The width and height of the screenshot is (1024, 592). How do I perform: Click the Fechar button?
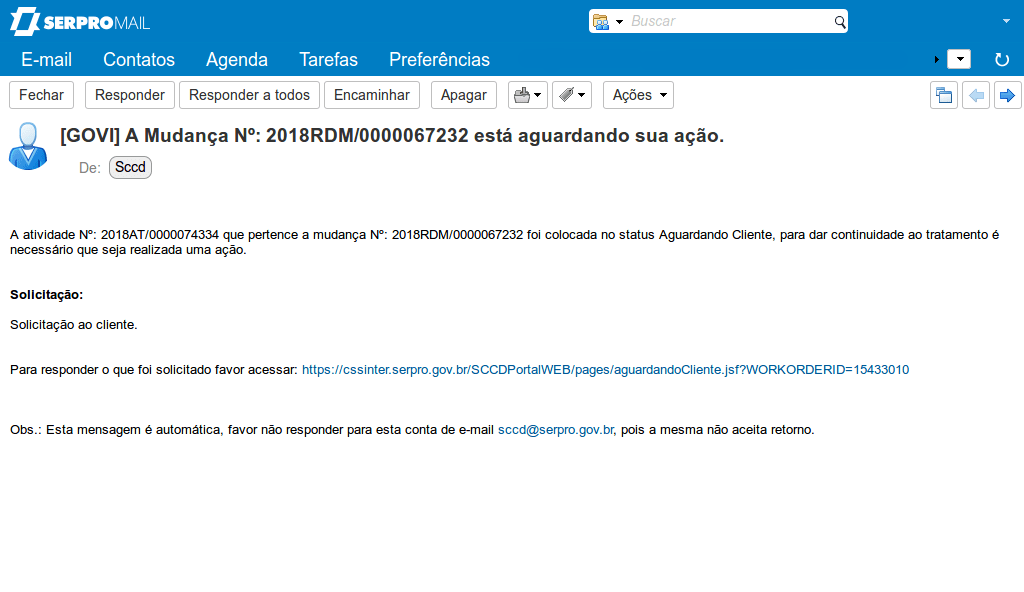pos(41,95)
